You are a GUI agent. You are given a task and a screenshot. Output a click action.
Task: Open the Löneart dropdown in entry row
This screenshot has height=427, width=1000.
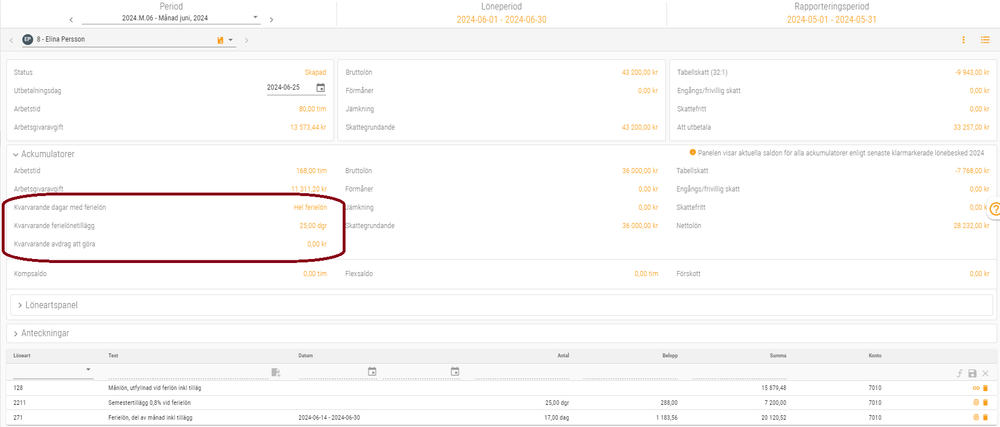pyautogui.click(x=89, y=371)
